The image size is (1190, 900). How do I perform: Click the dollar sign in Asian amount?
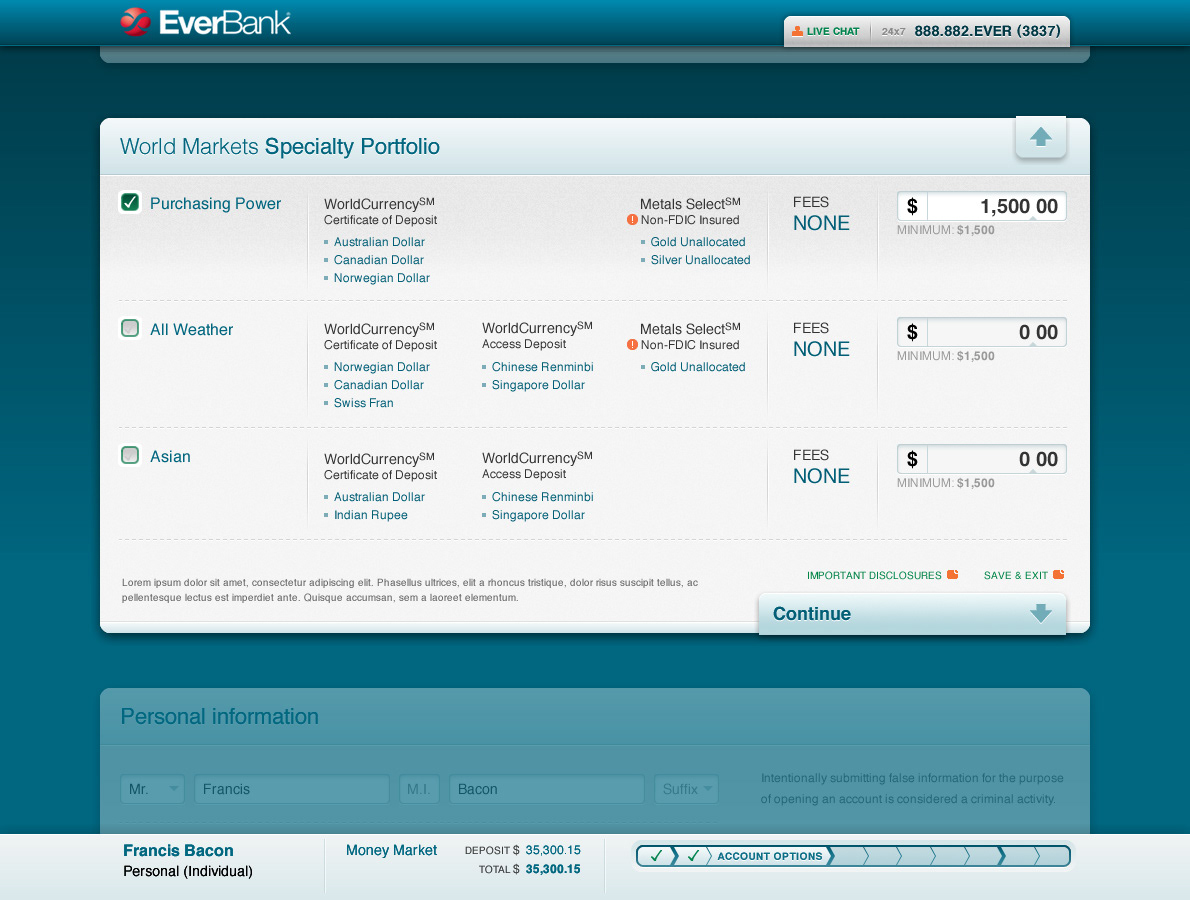912,459
